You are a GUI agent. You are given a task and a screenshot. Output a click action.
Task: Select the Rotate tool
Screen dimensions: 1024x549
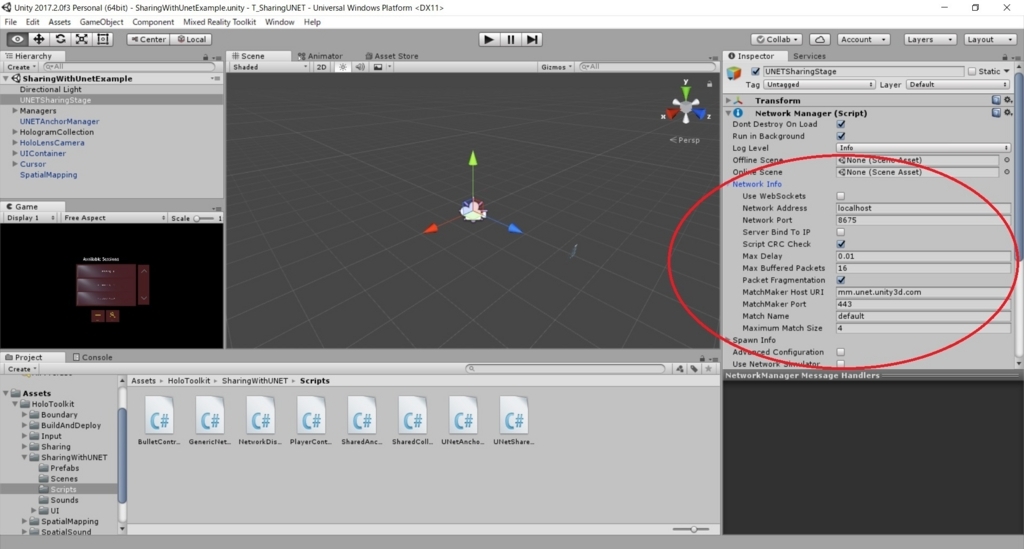(x=60, y=39)
